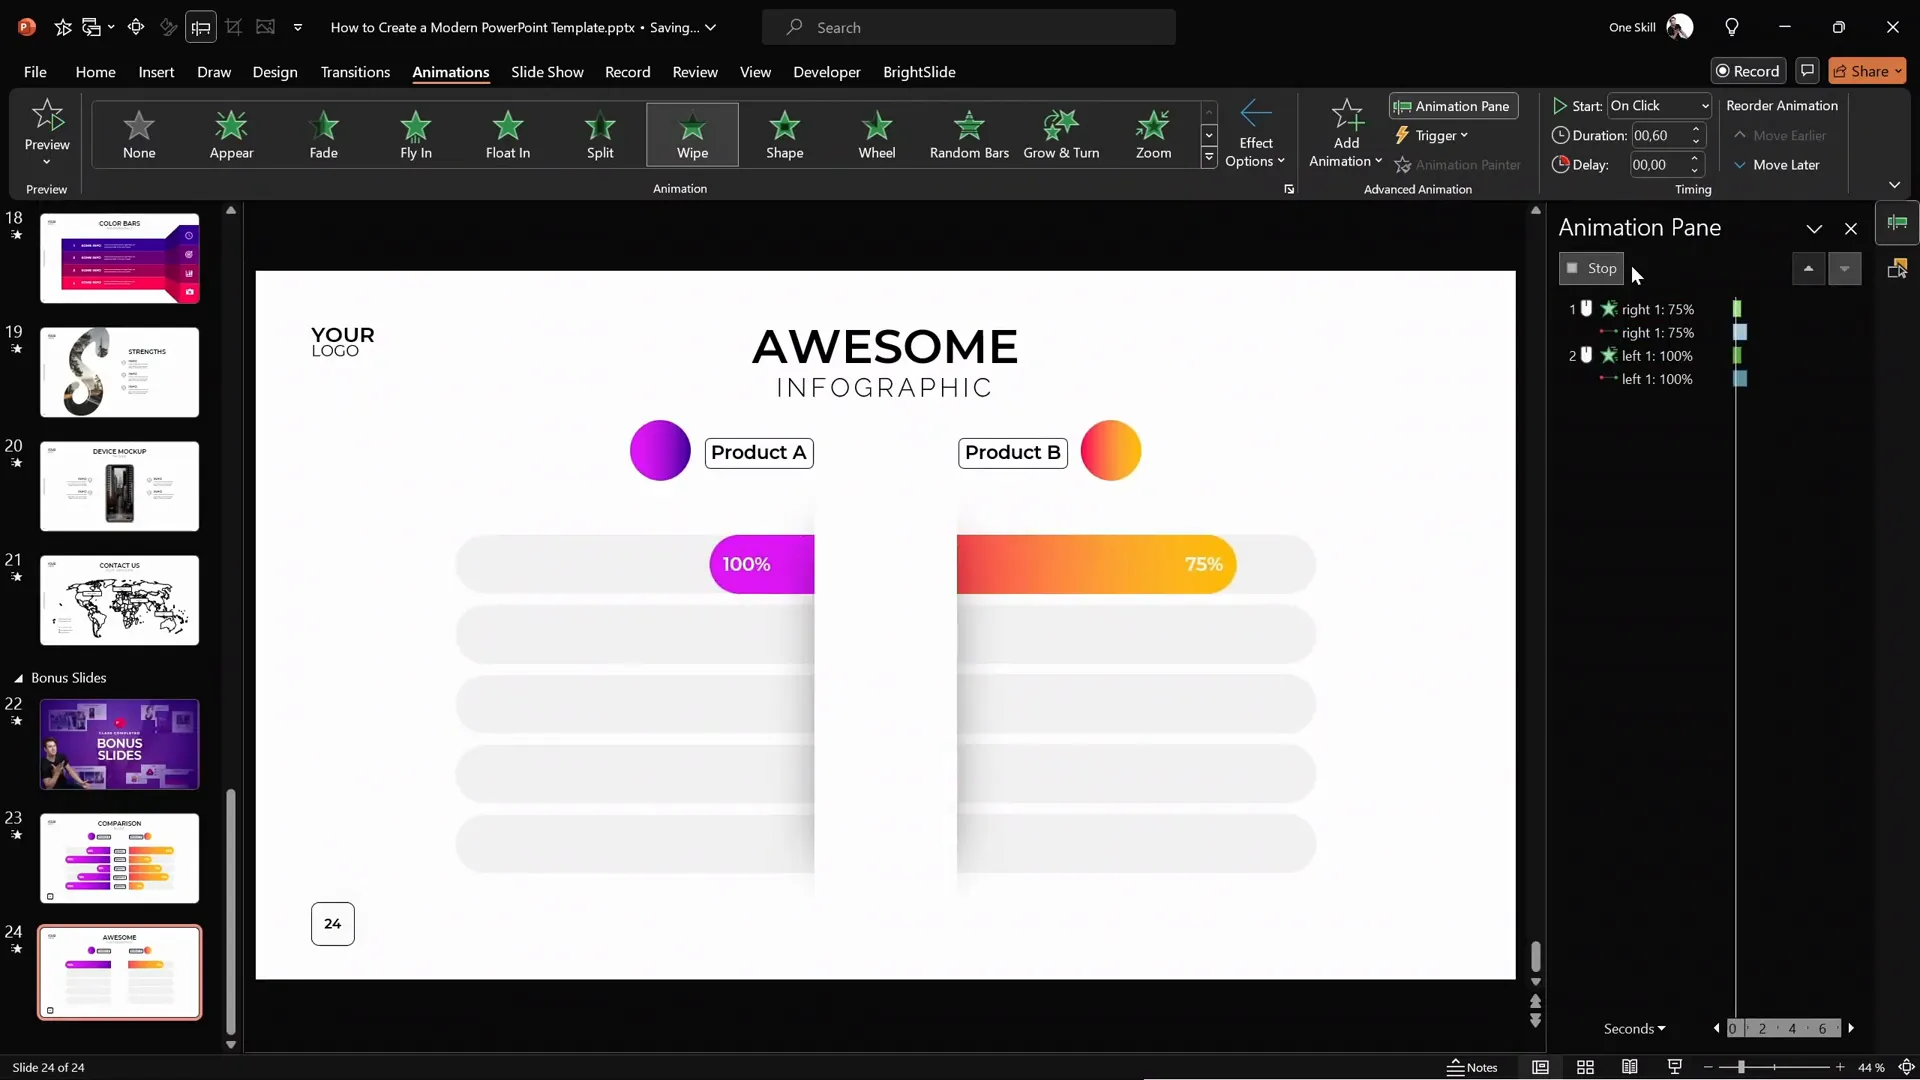Apply the Fly In animation
The height and width of the screenshot is (1080, 1920).
pos(416,134)
